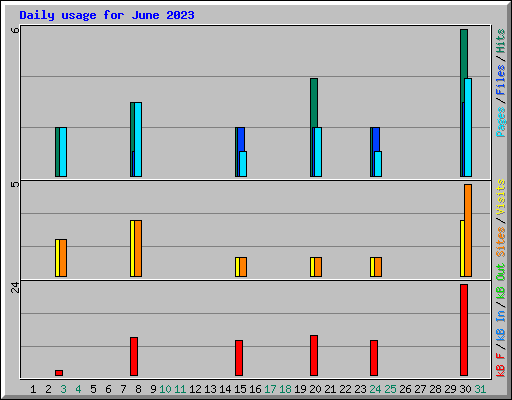Click the day 30 orange Sites bar
Image resolution: width=512 pixels, height=400 pixels.
point(468,230)
